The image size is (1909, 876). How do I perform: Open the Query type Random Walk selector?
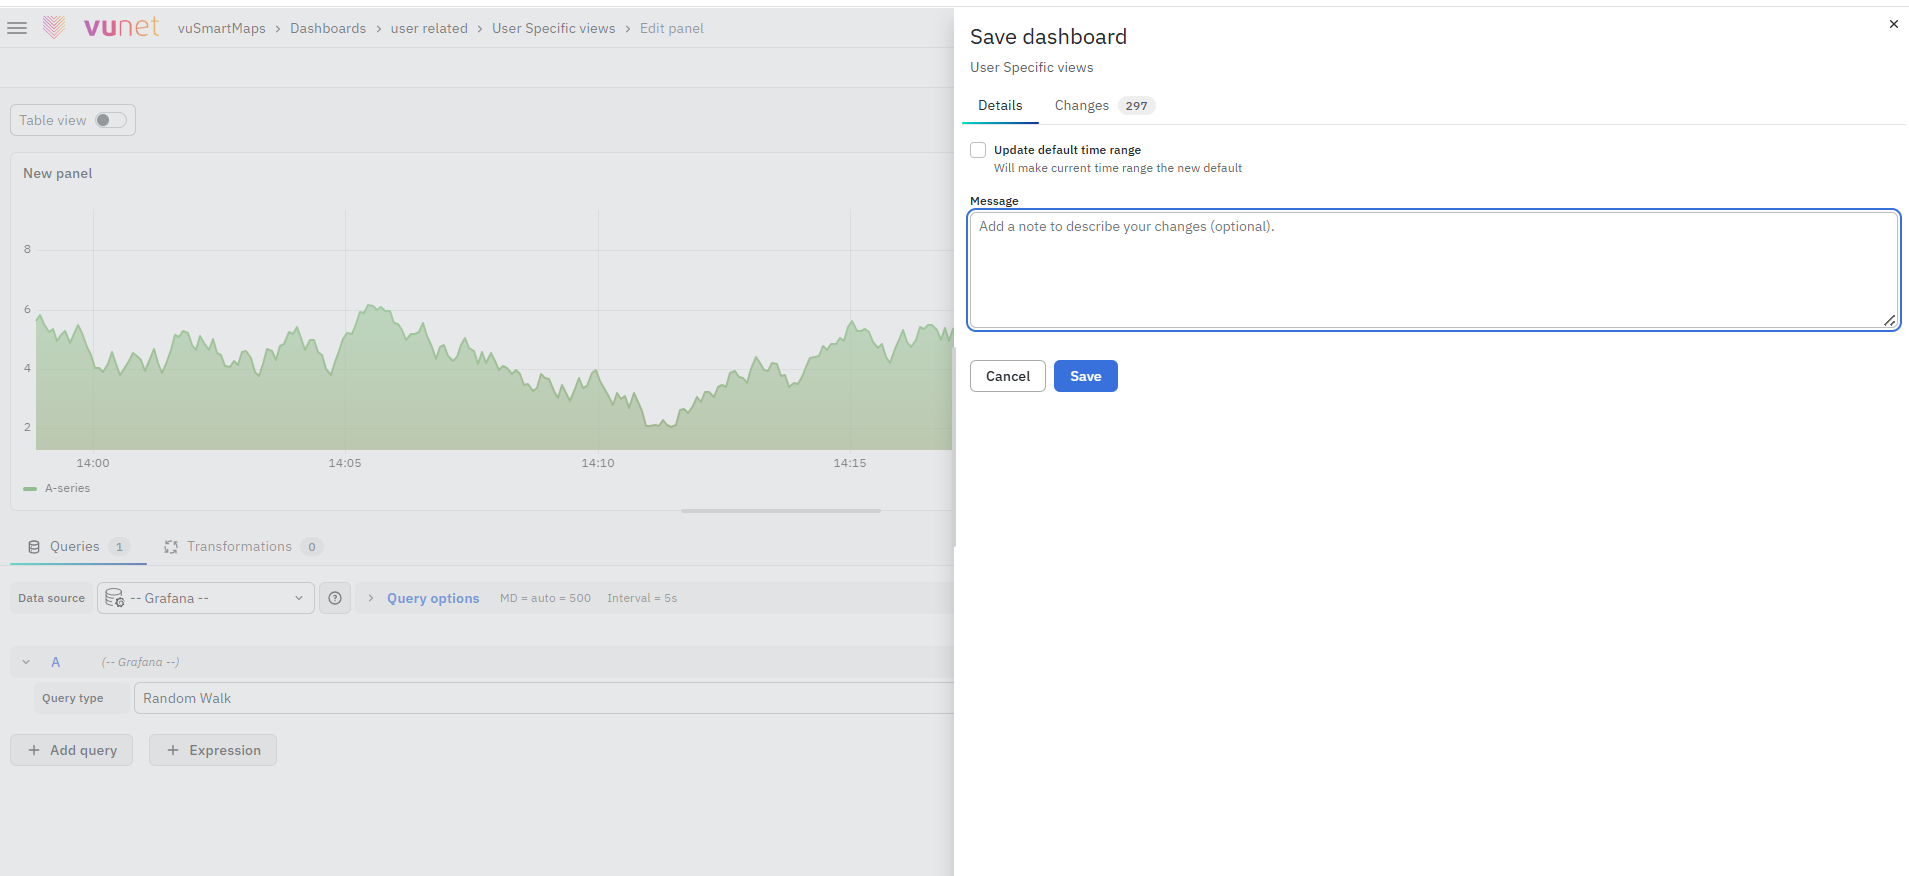(544, 698)
